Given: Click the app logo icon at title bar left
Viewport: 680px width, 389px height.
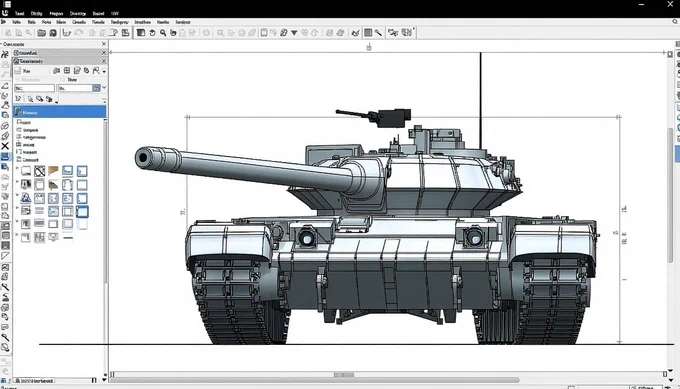Looking at the screenshot, I should [x=7, y=4].
